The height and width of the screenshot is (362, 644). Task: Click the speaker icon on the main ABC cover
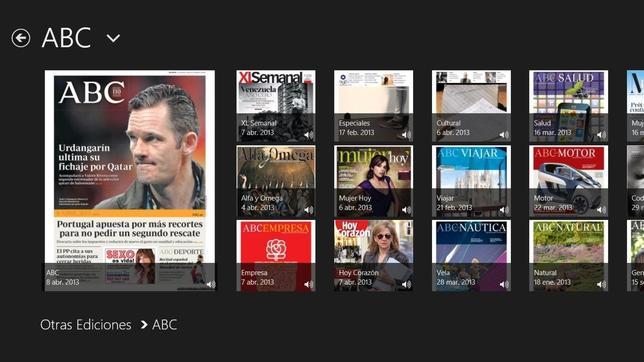coord(211,284)
